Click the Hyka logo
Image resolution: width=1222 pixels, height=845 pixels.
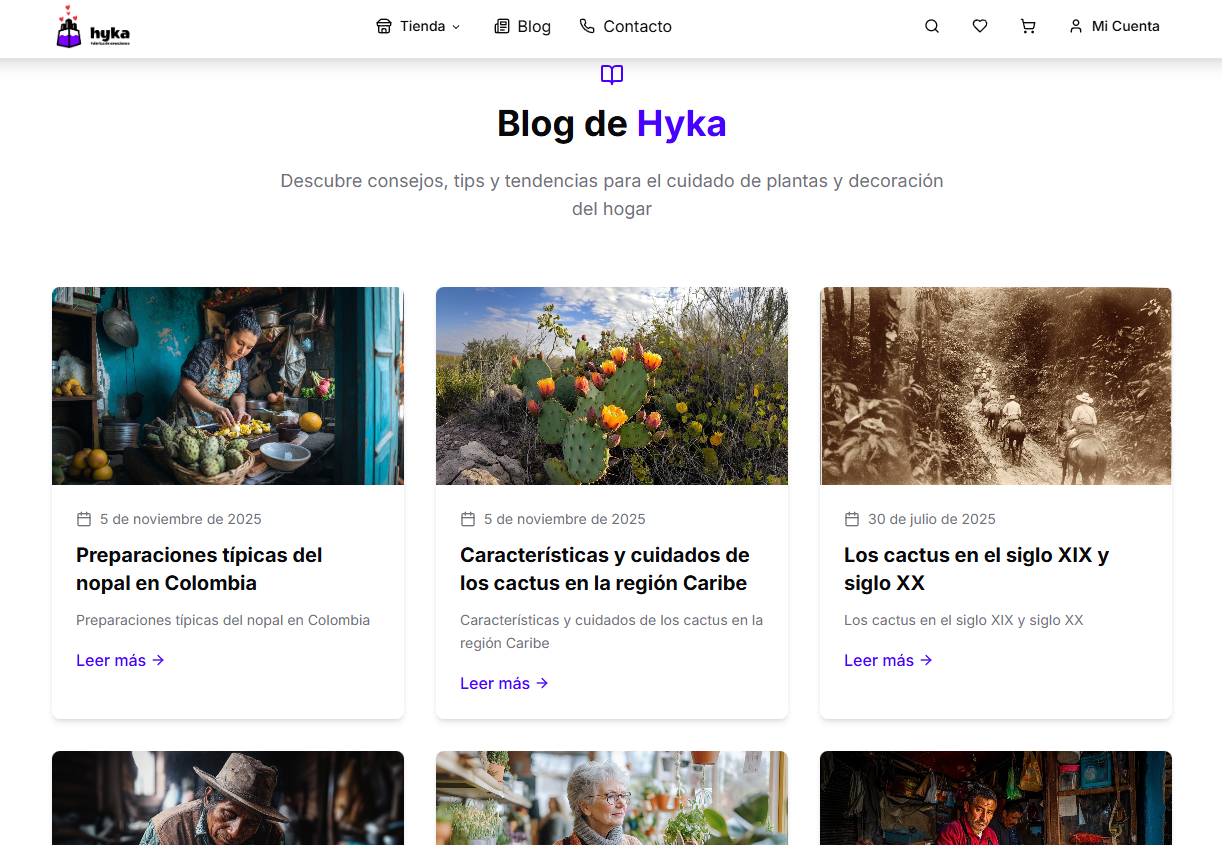[x=93, y=27]
